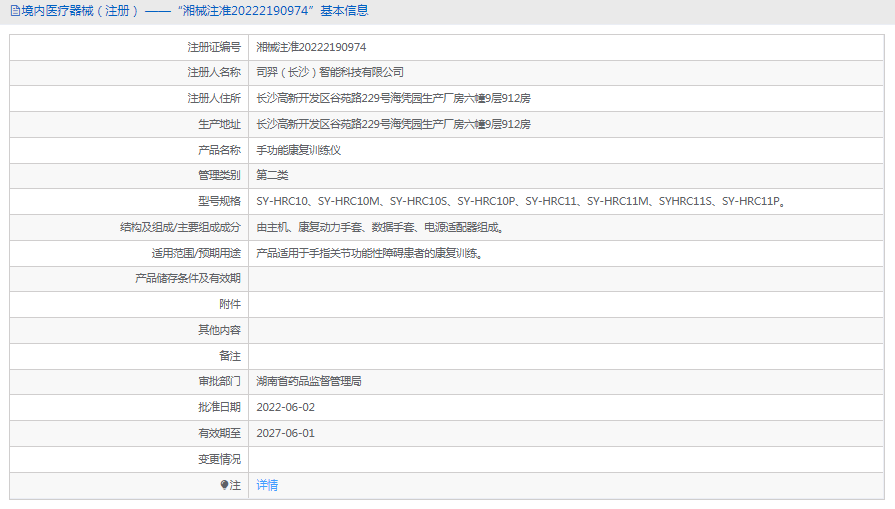Image resolution: width=895 pixels, height=509 pixels.
Task: Click the 变更情况 label
Action: click(219, 459)
